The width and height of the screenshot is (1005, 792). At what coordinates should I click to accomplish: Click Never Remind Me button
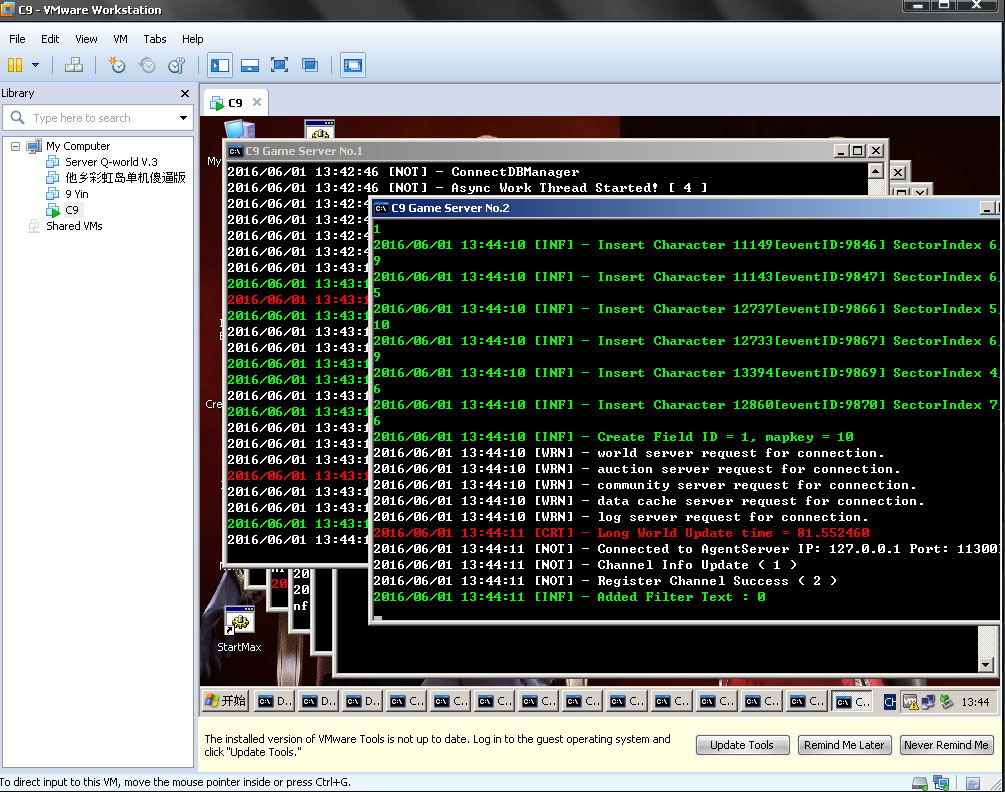tap(946, 745)
